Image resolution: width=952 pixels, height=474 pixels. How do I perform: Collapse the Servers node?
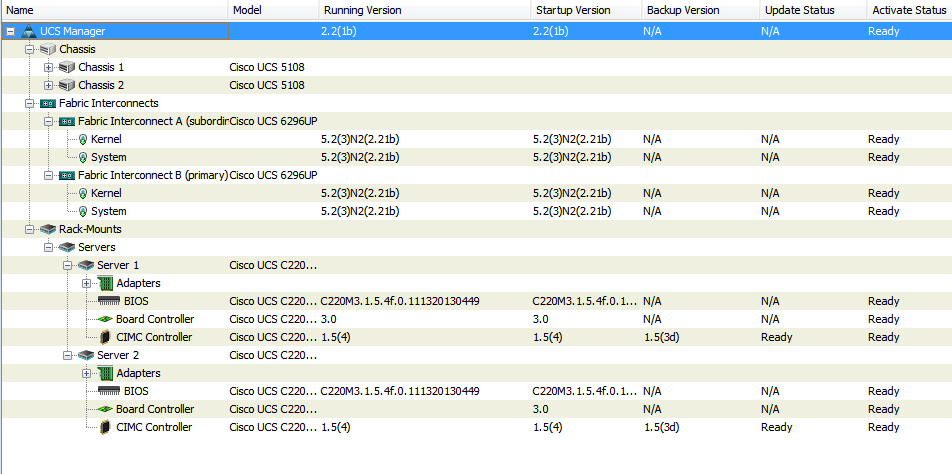pos(49,248)
